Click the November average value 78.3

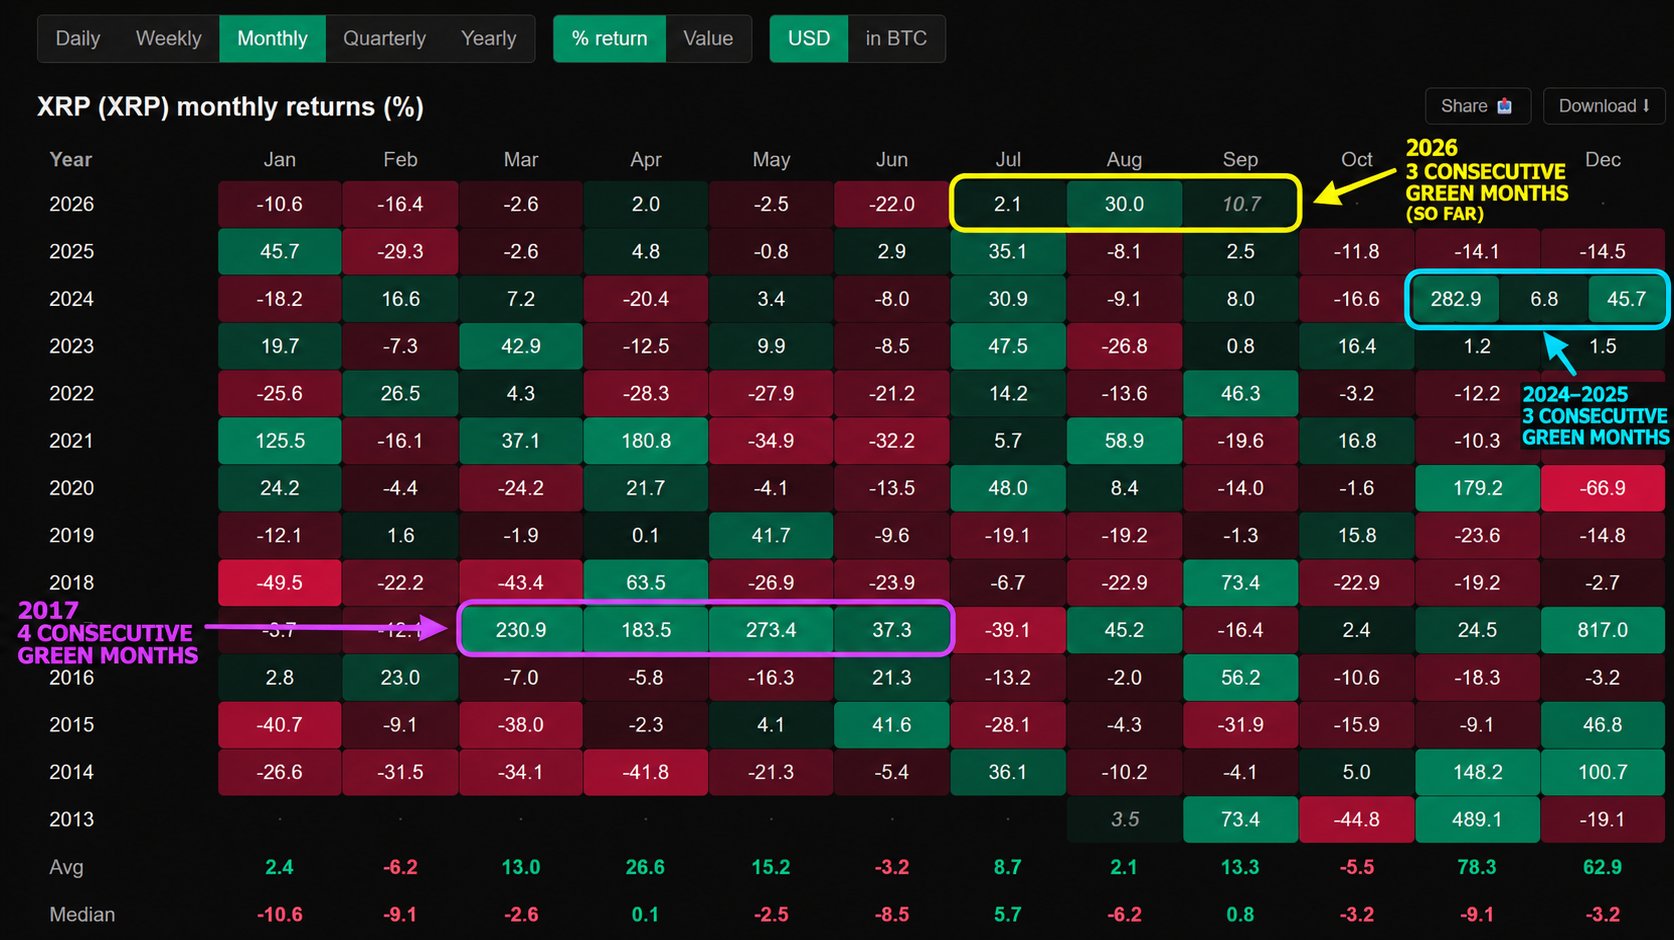tap(1477, 867)
